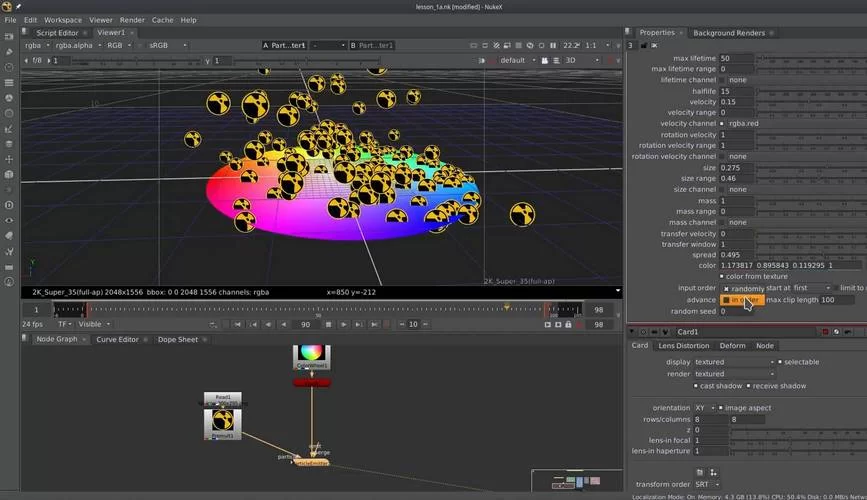
Task: Click the Time nodes clock icon
Action: (x=9, y=67)
